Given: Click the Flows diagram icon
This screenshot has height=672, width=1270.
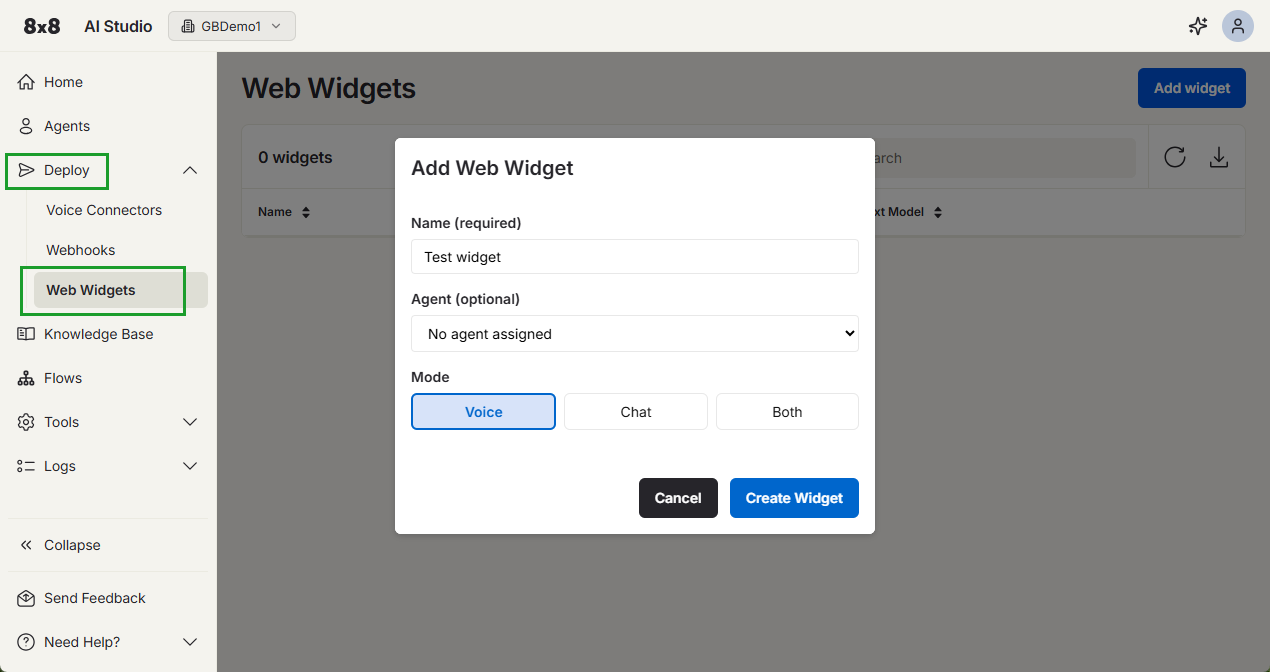Looking at the screenshot, I should [x=26, y=378].
